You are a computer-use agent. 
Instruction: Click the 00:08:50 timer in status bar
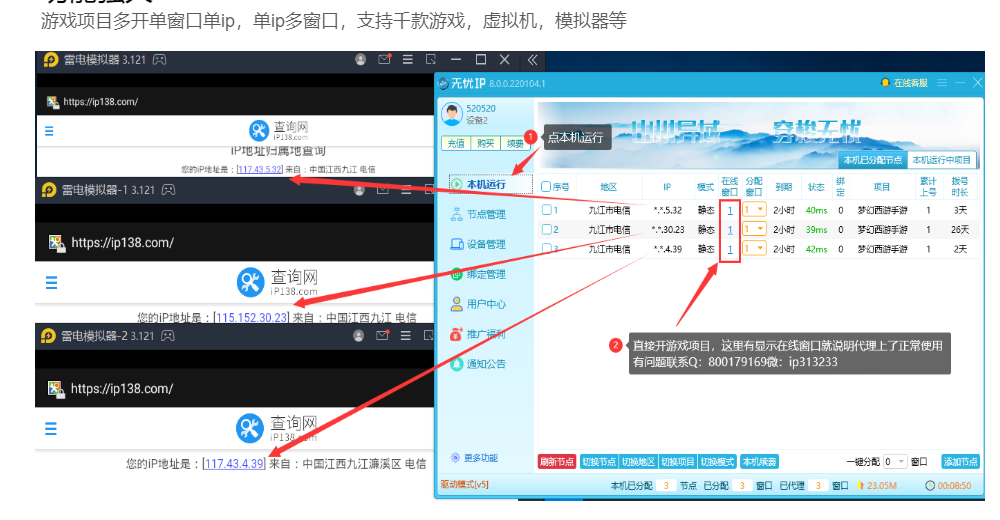(x=948, y=486)
